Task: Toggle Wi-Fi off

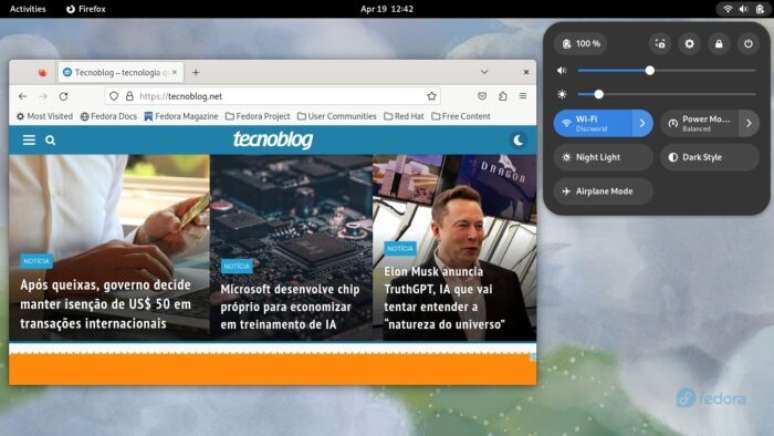Action: (x=592, y=123)
